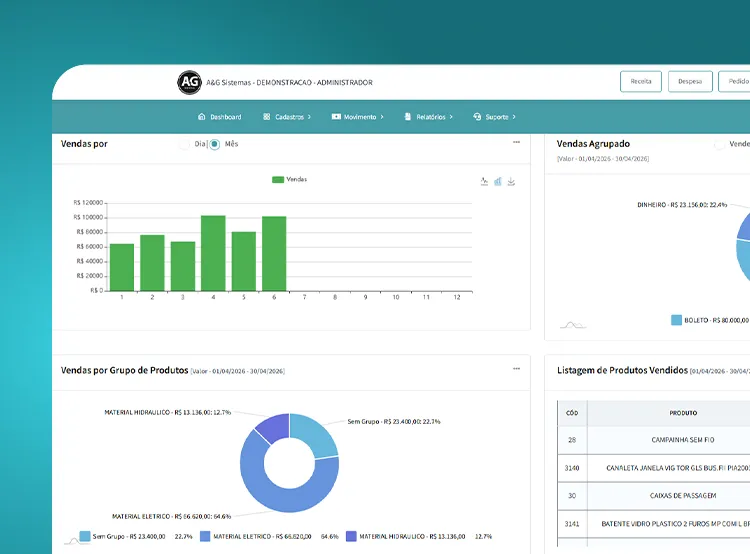Click the AG Sistemas round logo
The image size is (750, 554).
click(189, 82)
